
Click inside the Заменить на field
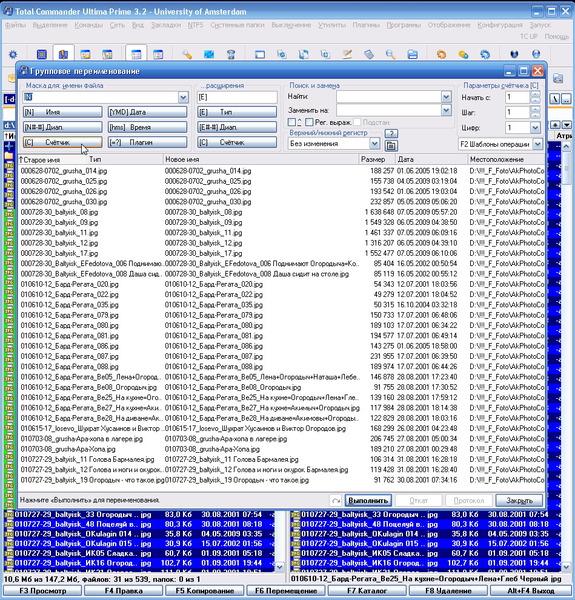click(389, 111)
